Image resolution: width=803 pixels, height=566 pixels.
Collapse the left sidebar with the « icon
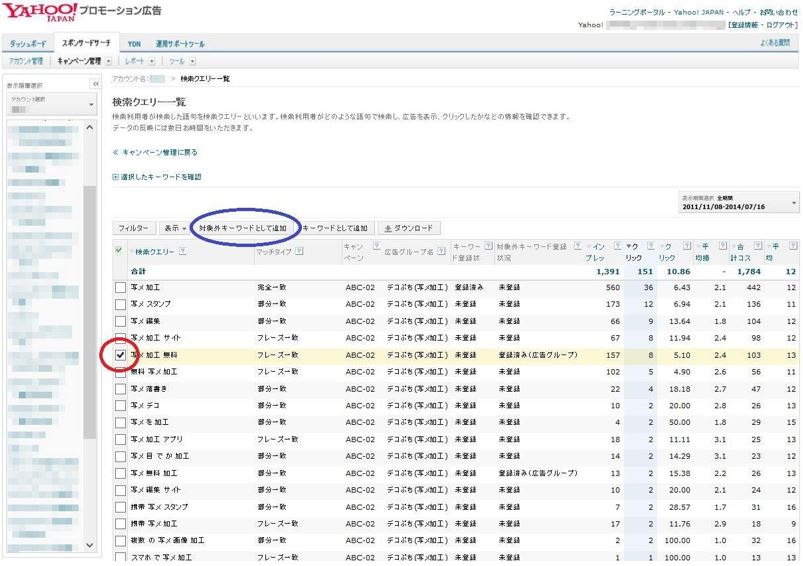tap(95, 83)
